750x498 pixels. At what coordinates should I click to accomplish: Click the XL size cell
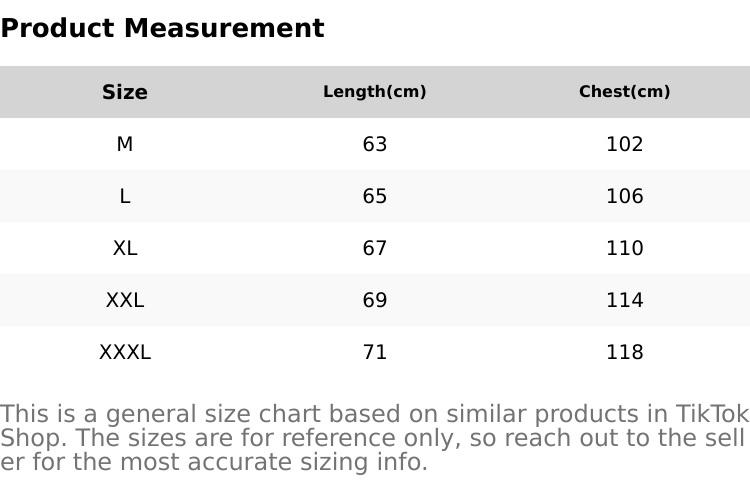(125, 248)
